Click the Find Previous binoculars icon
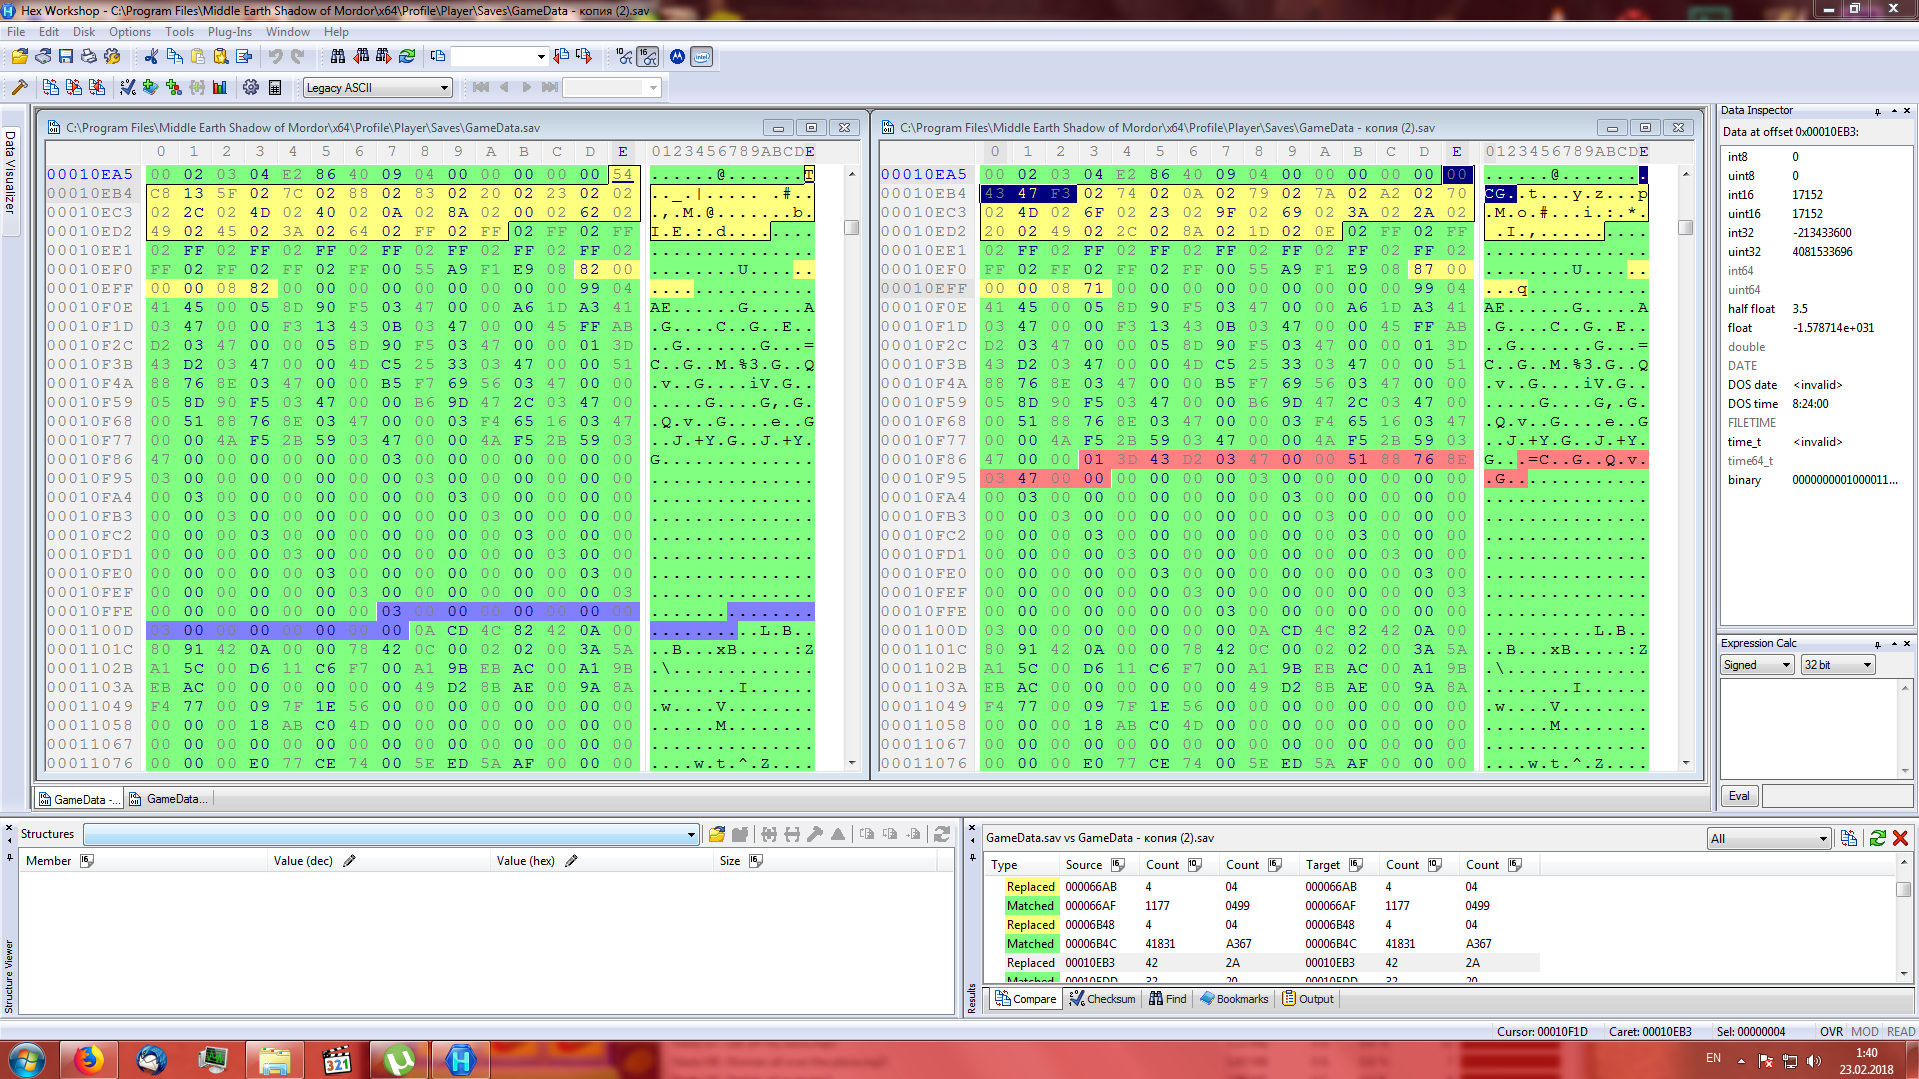 [361, 57]
